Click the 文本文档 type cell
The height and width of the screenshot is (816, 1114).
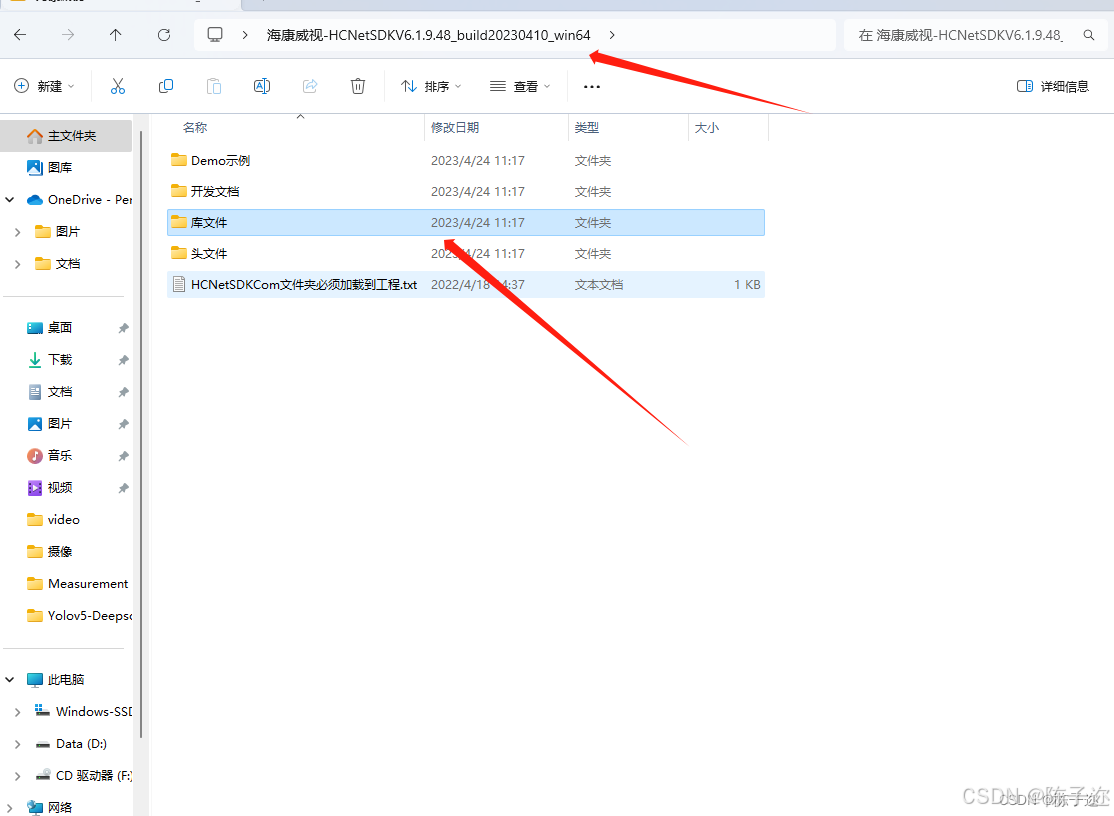pyautogui.click(x=599, y=284)
